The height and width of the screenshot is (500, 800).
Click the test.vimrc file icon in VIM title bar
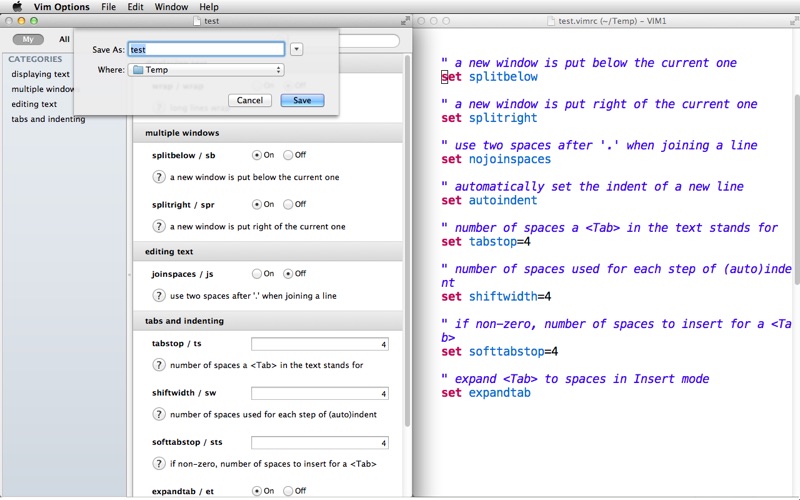(x=551, y=21)
